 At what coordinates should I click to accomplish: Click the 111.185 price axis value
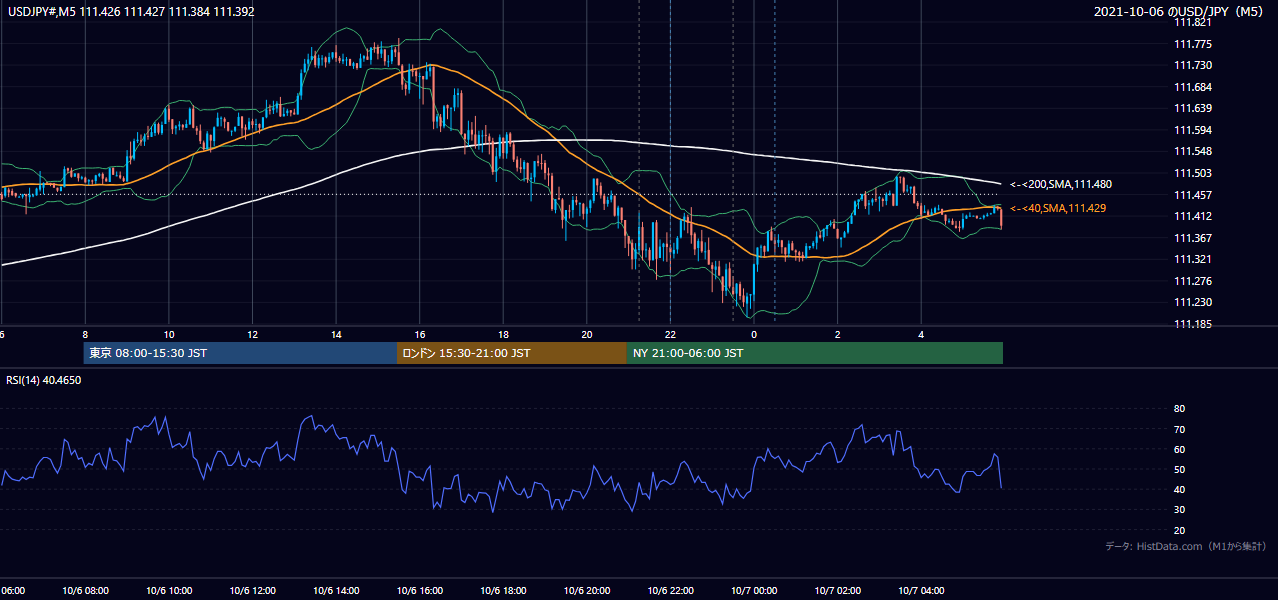(1193, 324)
